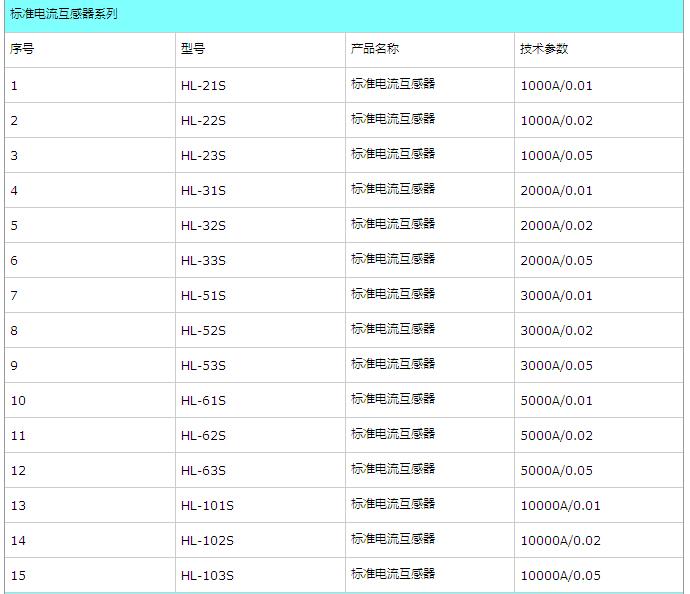The height and width of the screenshot is (594, 690).
Task: Click parameter value 5000A/0.01
Action: (557, 400)
